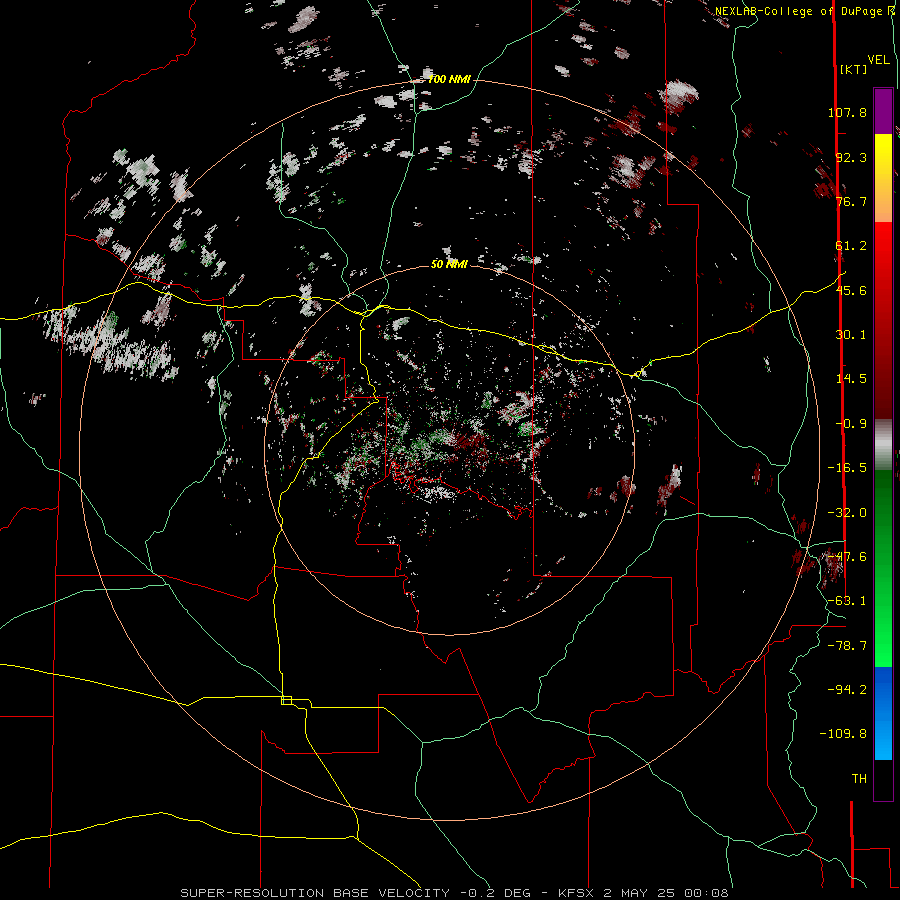This screenshot has width=900, height=900.
Task: Click the -32.0 legend value
Action: coord(847,513)
